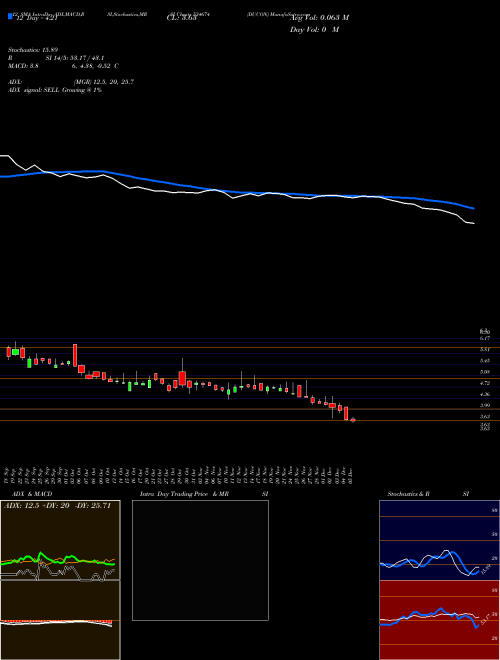Select the 'MACD: 3.8' indicator line

pyautogui.click(x=22, y=66)
